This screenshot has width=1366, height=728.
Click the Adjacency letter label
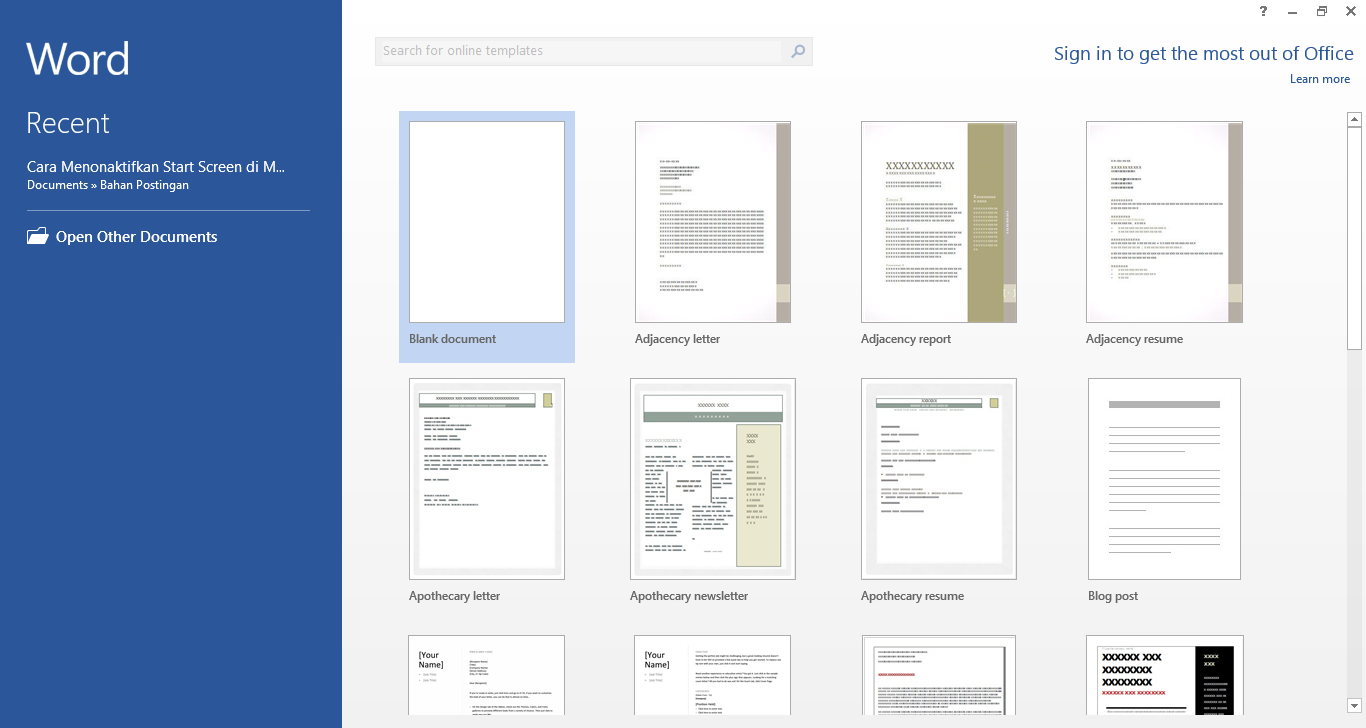(677, 339)
